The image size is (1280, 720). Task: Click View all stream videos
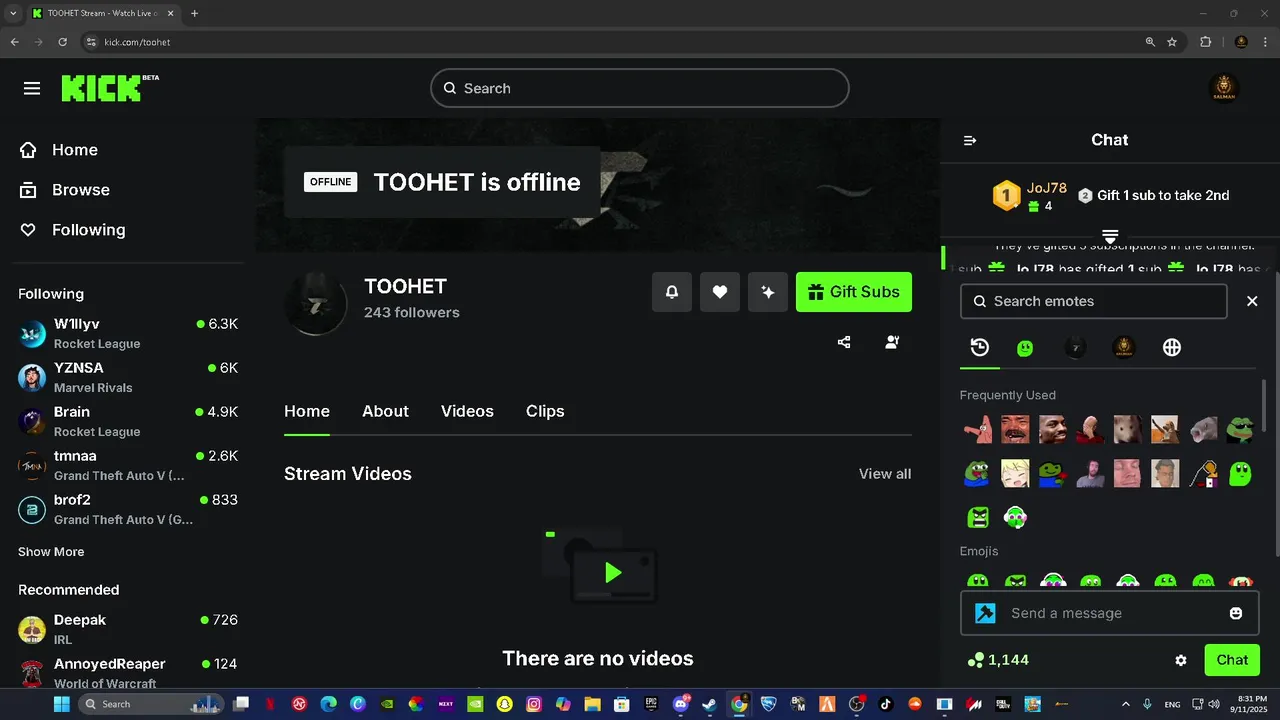(x=885, y=474)
